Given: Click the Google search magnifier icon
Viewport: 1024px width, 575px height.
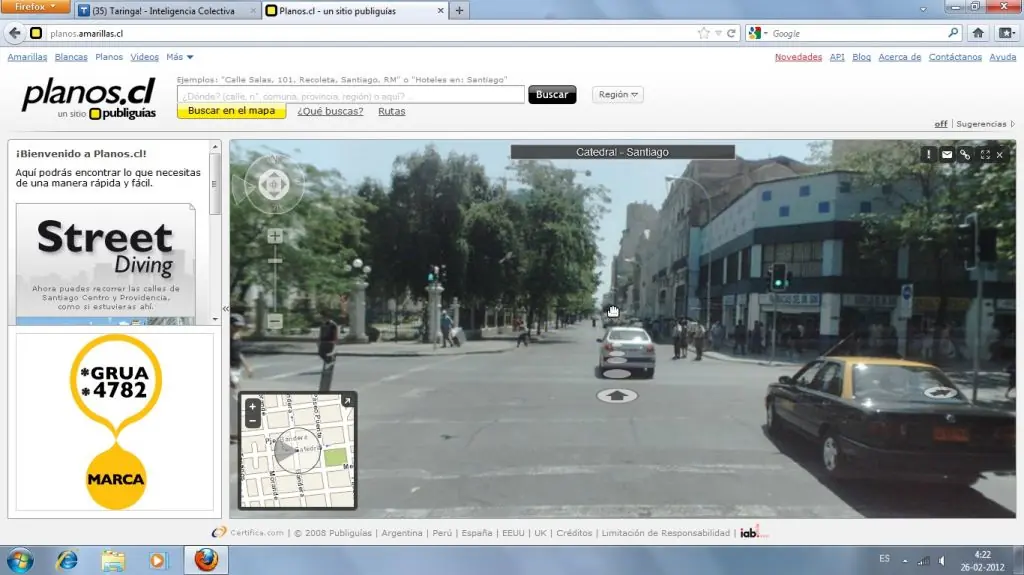Looking at the screenshot, I should pos(953,33).
